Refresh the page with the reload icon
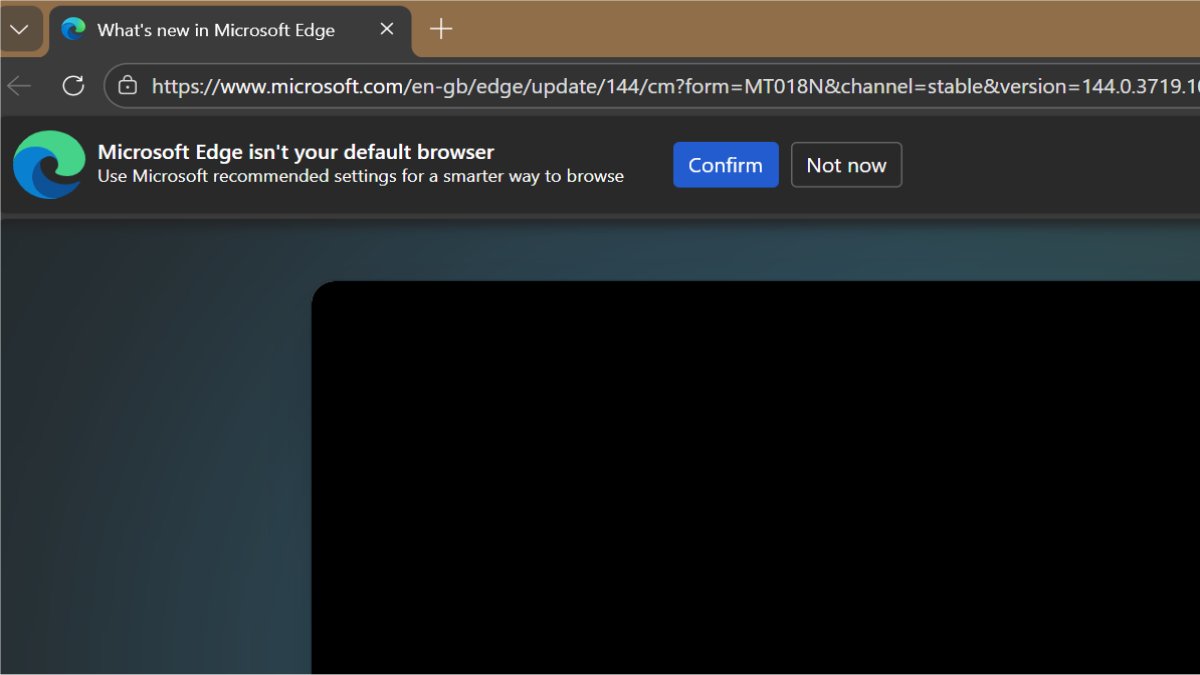Viewport: 1200px width, 675px height. tap(73, 86)
